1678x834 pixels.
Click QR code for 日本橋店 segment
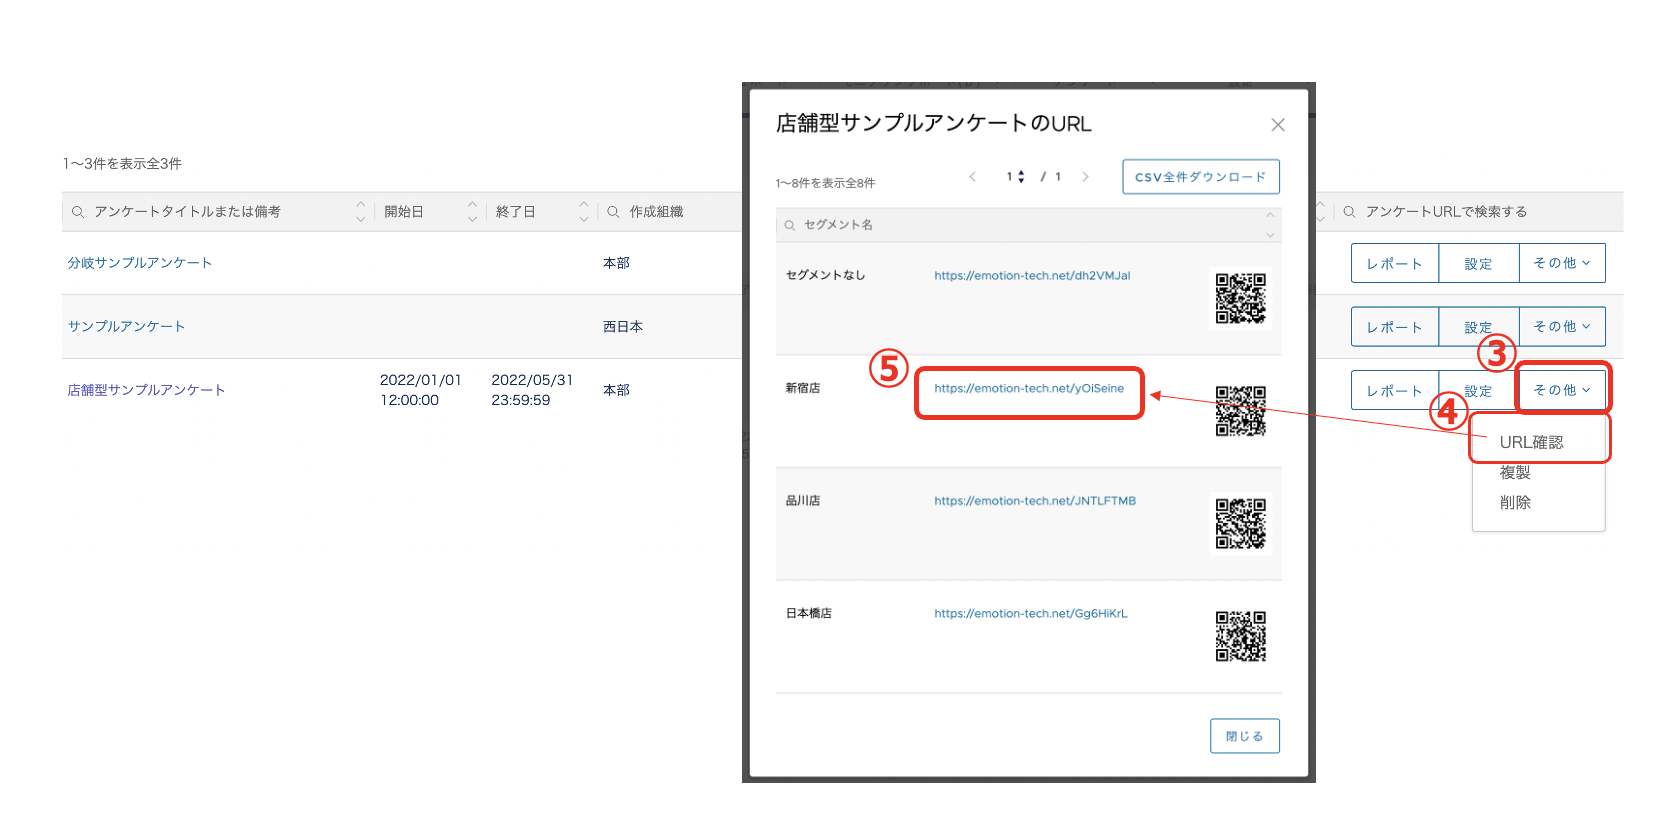(1240, 637)
